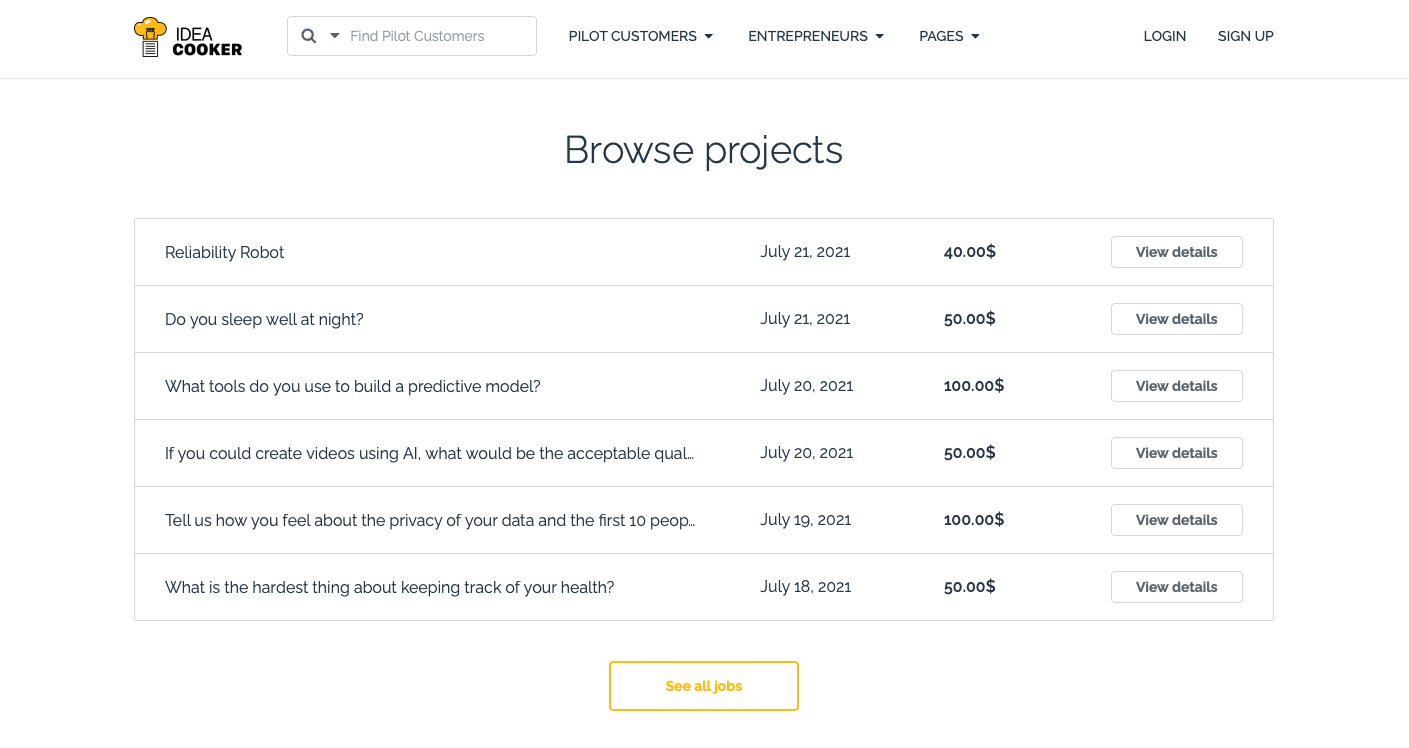Open the Reliability Robot project title
1409x748 pixels.
(x=224, y=253)
